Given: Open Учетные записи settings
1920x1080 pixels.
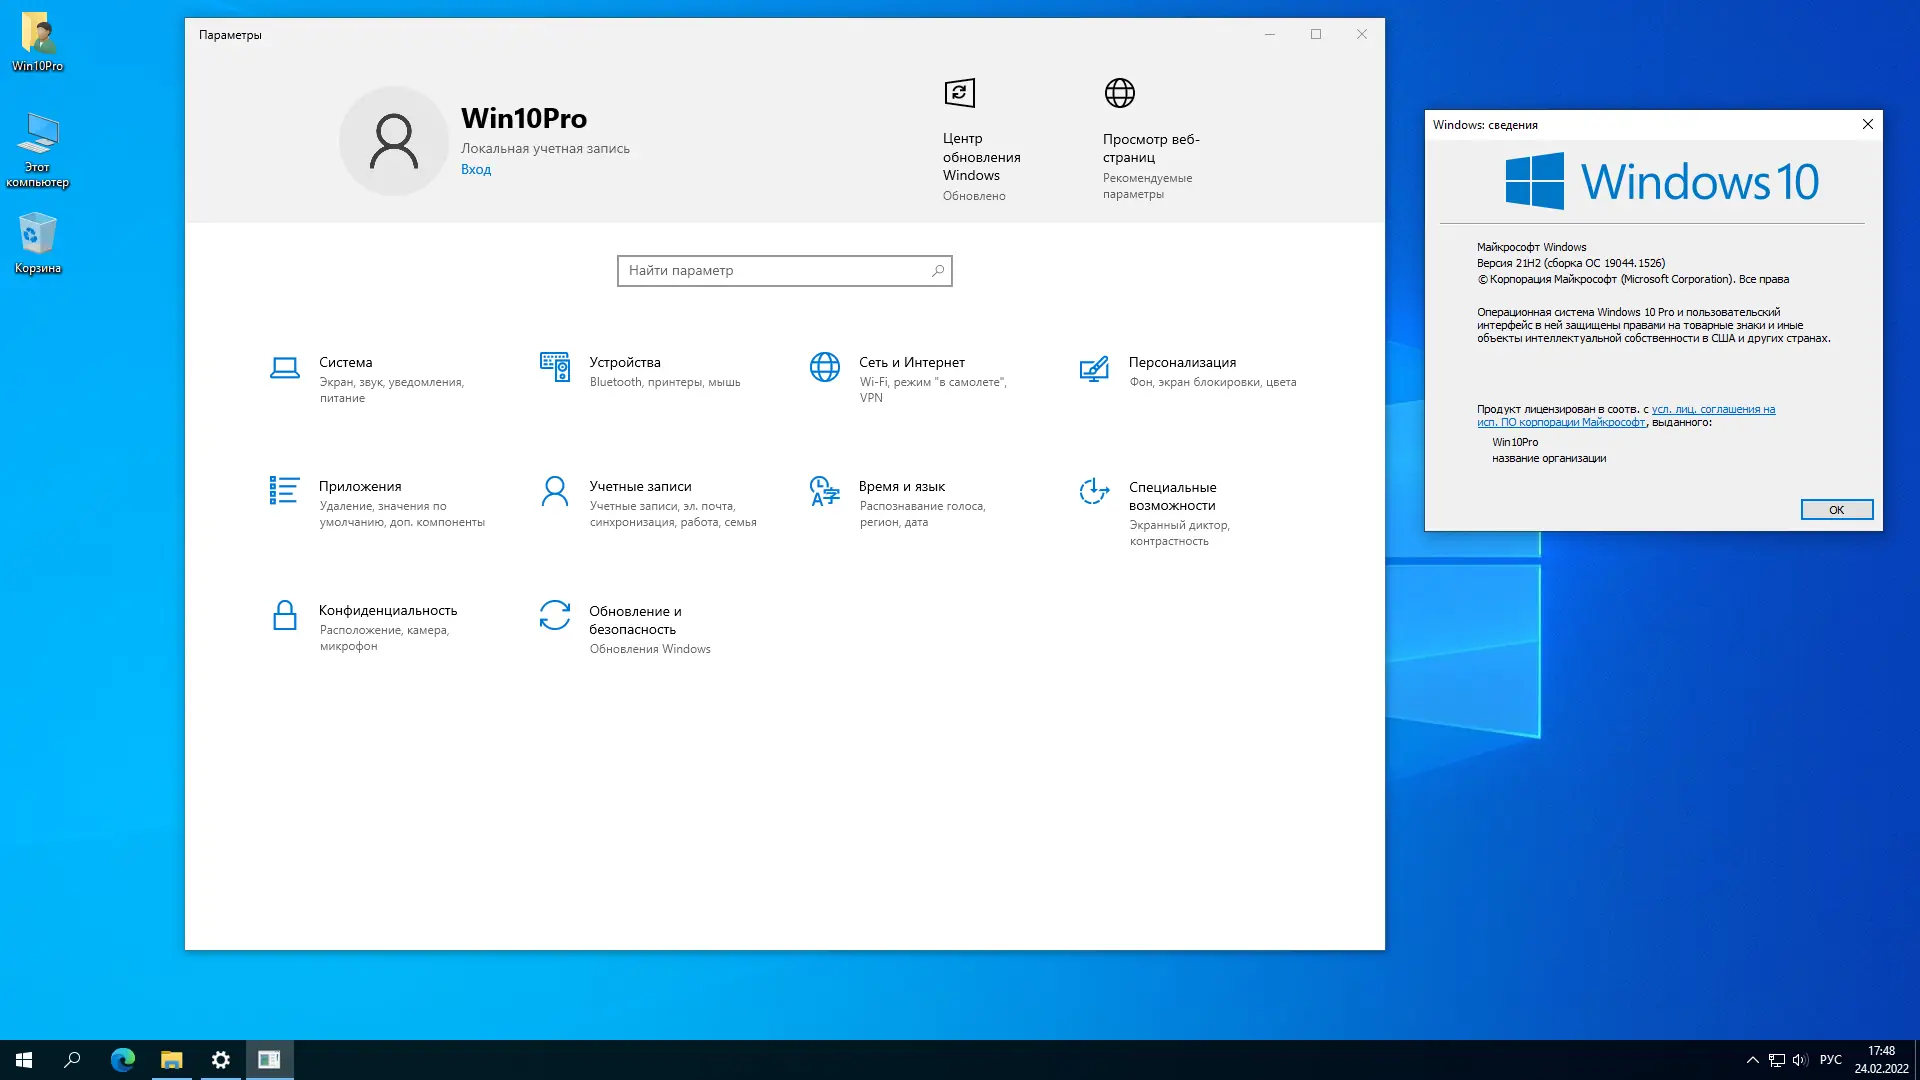Looking at the screenshot, I should pyautogui.click(x=640, y=487).
